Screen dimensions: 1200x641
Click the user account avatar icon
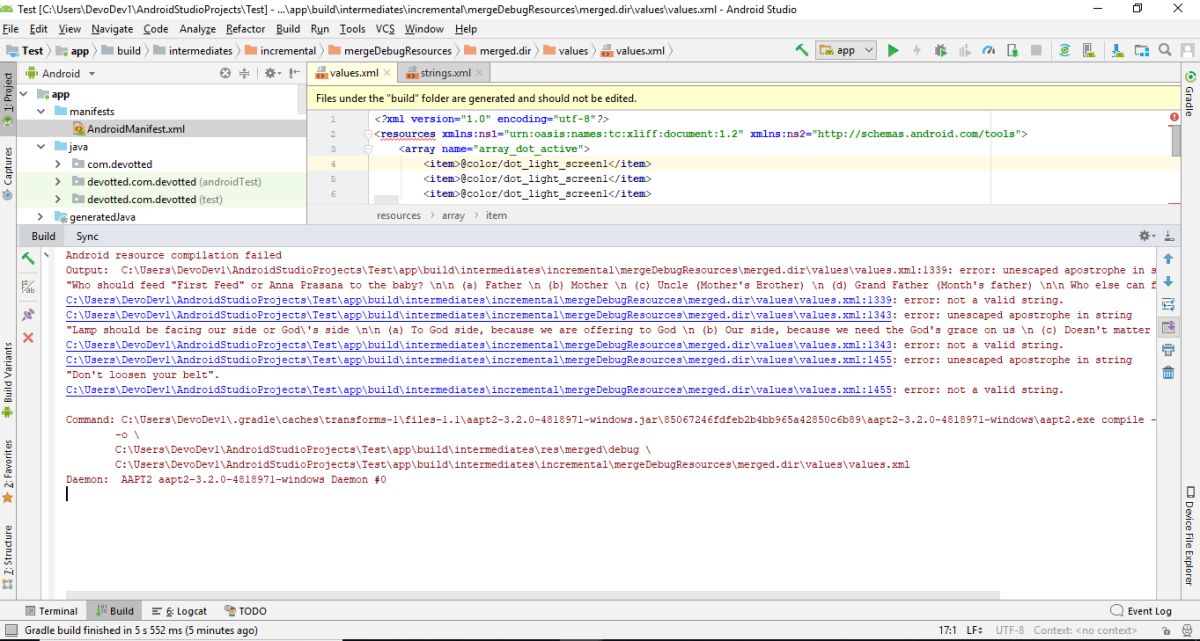[x=1188, y=50]
